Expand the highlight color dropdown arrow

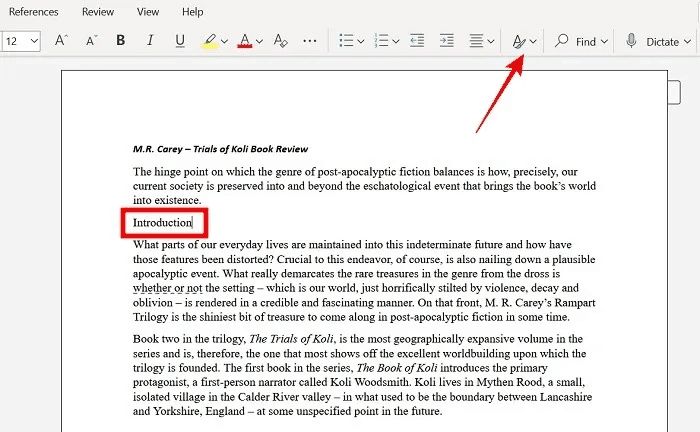225,42
